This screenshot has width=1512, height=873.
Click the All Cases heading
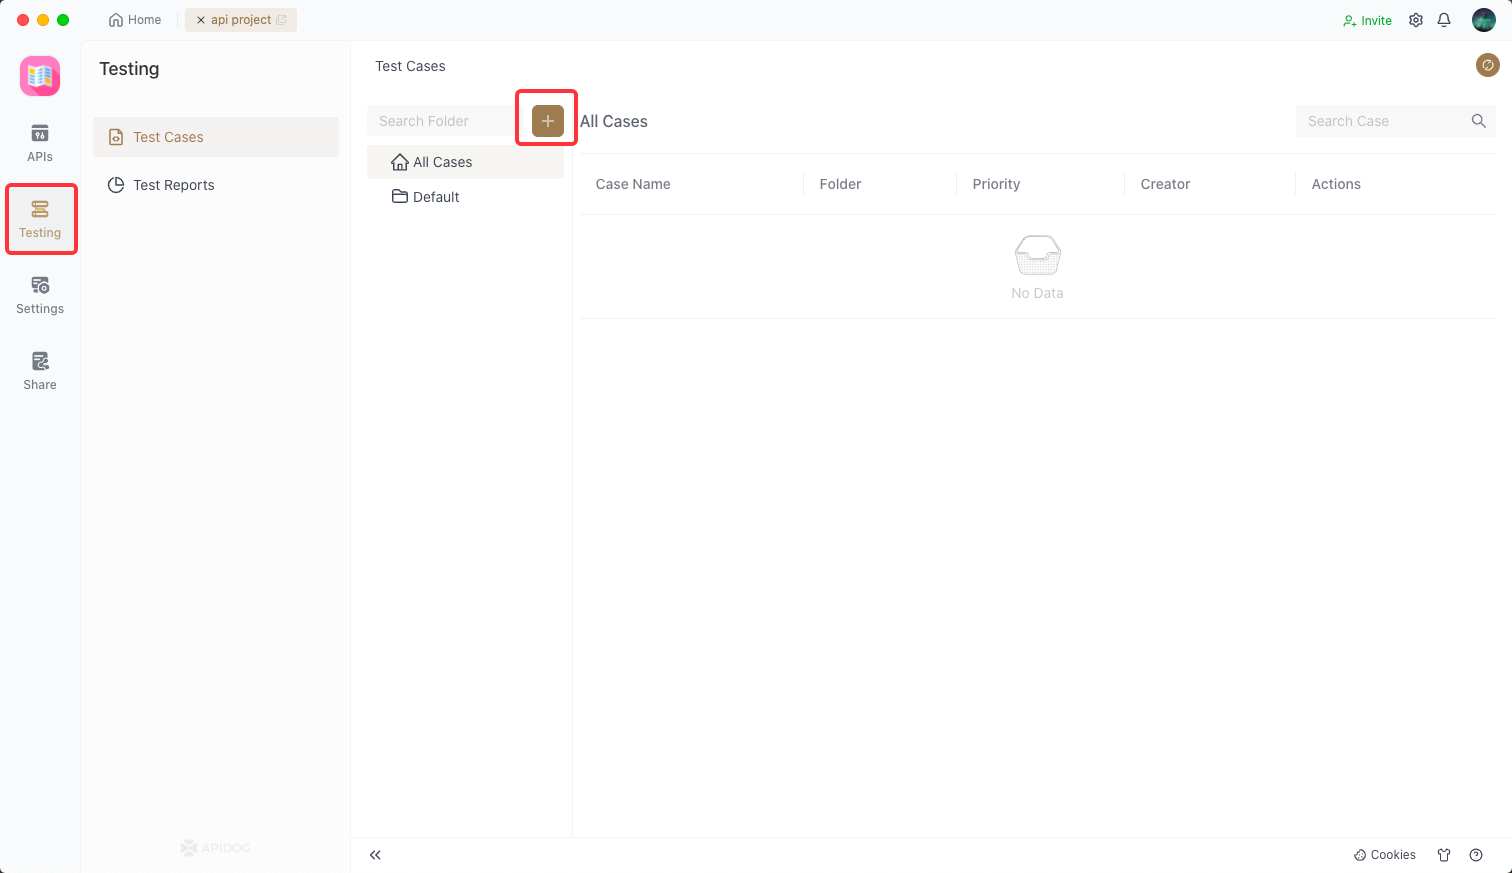coord(614,121)
